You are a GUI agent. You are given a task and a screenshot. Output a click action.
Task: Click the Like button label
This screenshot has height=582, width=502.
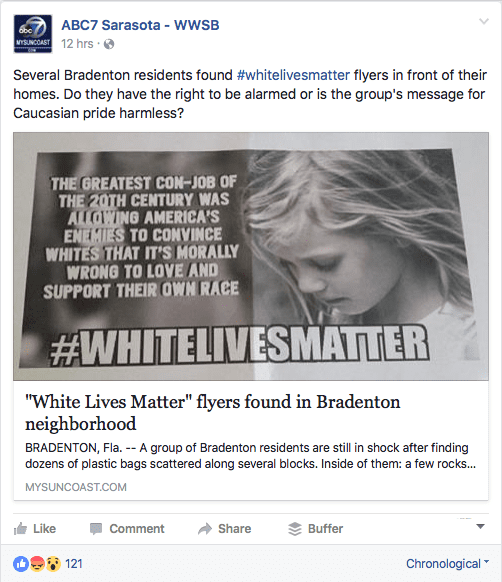pos(45,529)
